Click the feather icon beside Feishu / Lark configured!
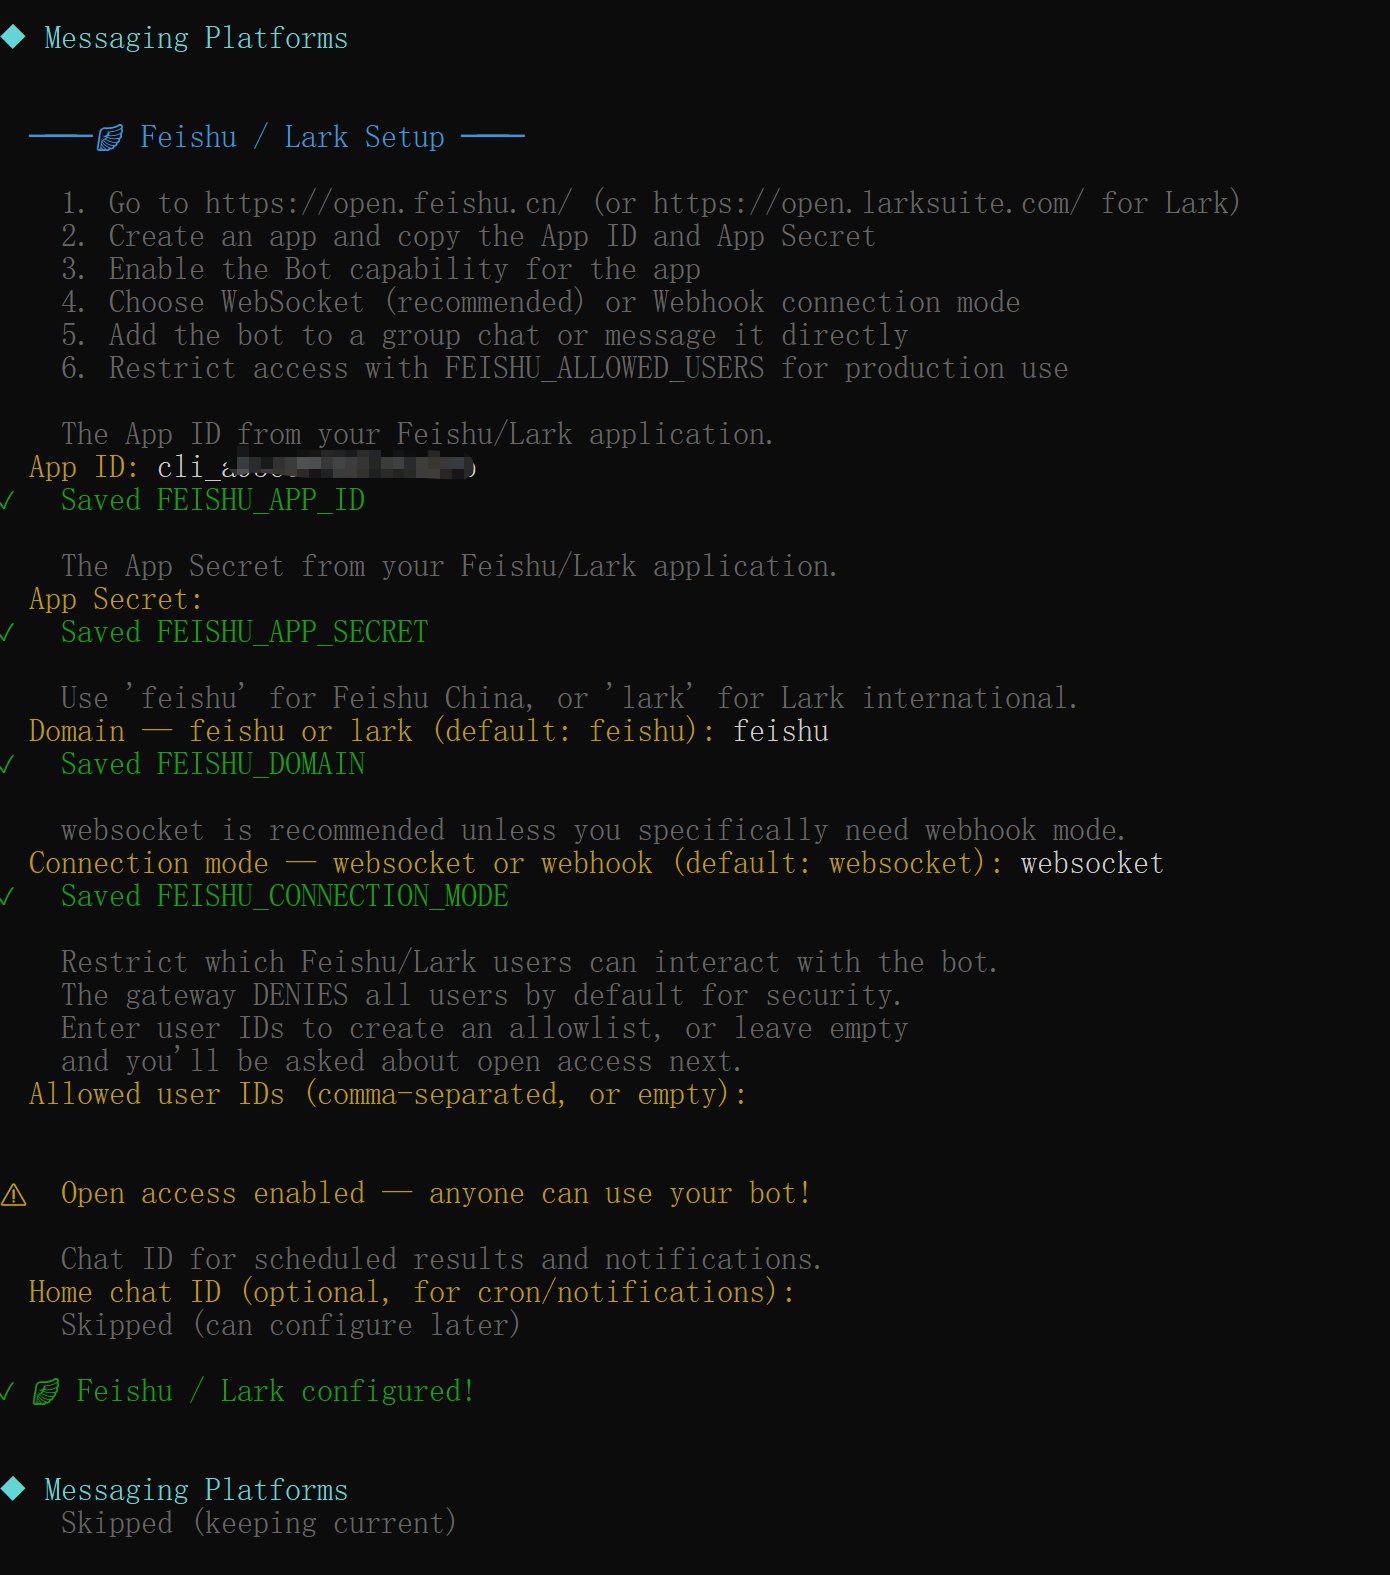 pos(46,1391)
